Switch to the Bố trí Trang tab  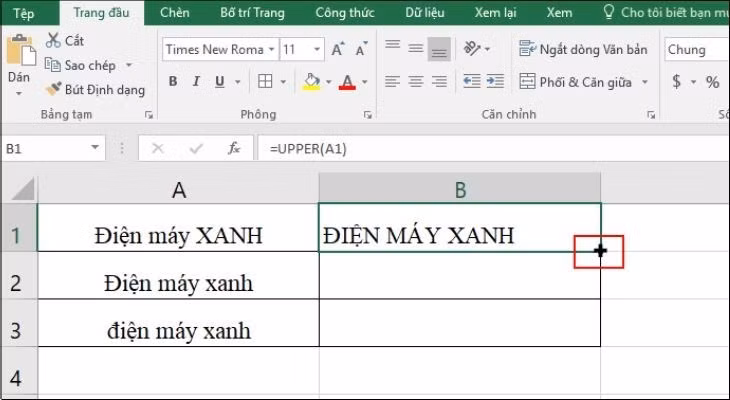(x=252, y=13)
